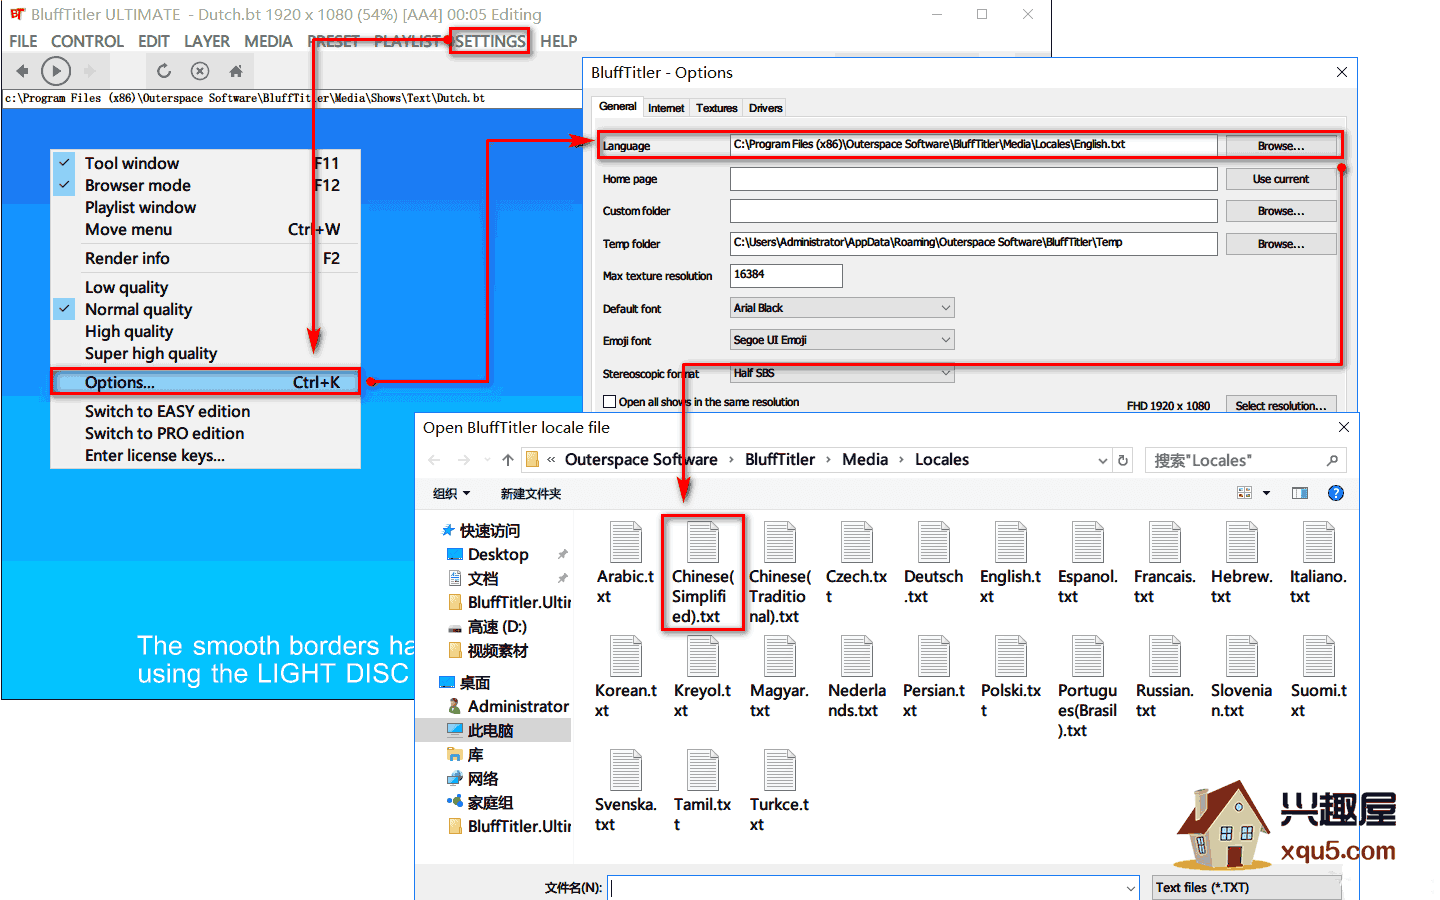The image size is (1440, 900).
Task: Select Chinese(Traditional).txt file
Action: point(779,573)
